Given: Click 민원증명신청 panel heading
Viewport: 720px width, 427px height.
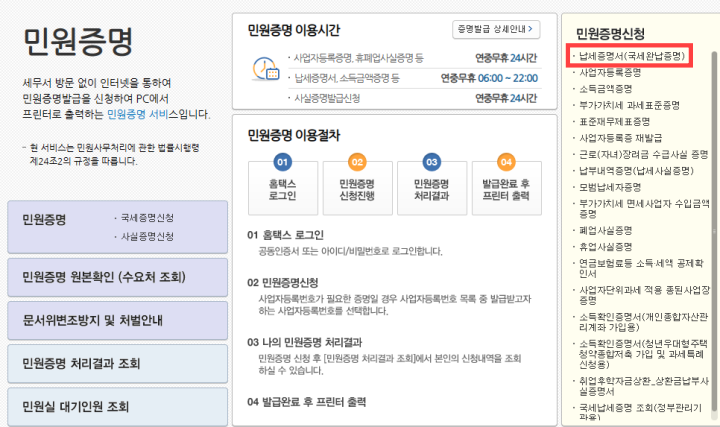Looking at the screenshot, I should pos(610,34).
